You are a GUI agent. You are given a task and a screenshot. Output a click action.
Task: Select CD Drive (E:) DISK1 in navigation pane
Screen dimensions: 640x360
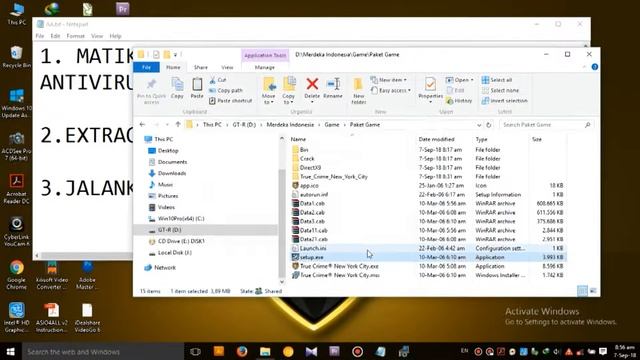181,241
